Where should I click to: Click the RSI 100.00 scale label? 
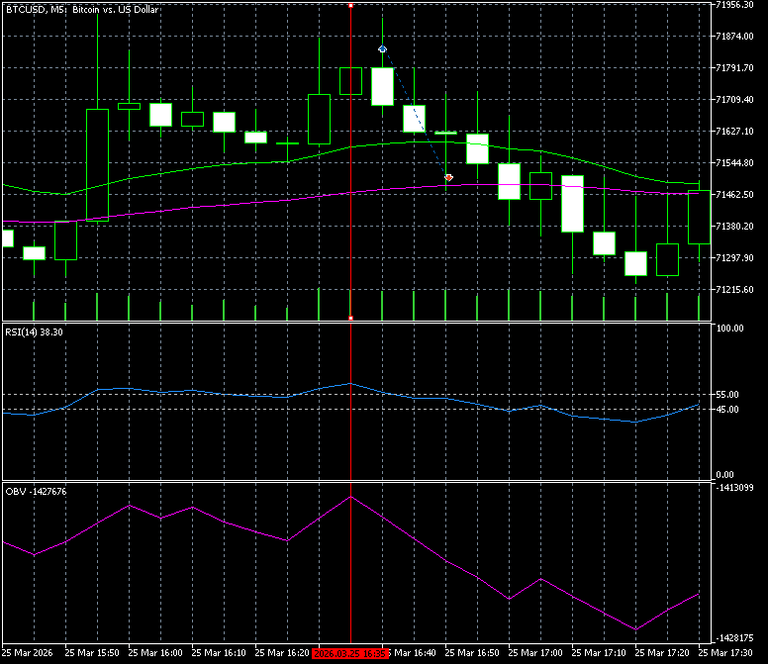pyautogui.click(x=729, y=328)
